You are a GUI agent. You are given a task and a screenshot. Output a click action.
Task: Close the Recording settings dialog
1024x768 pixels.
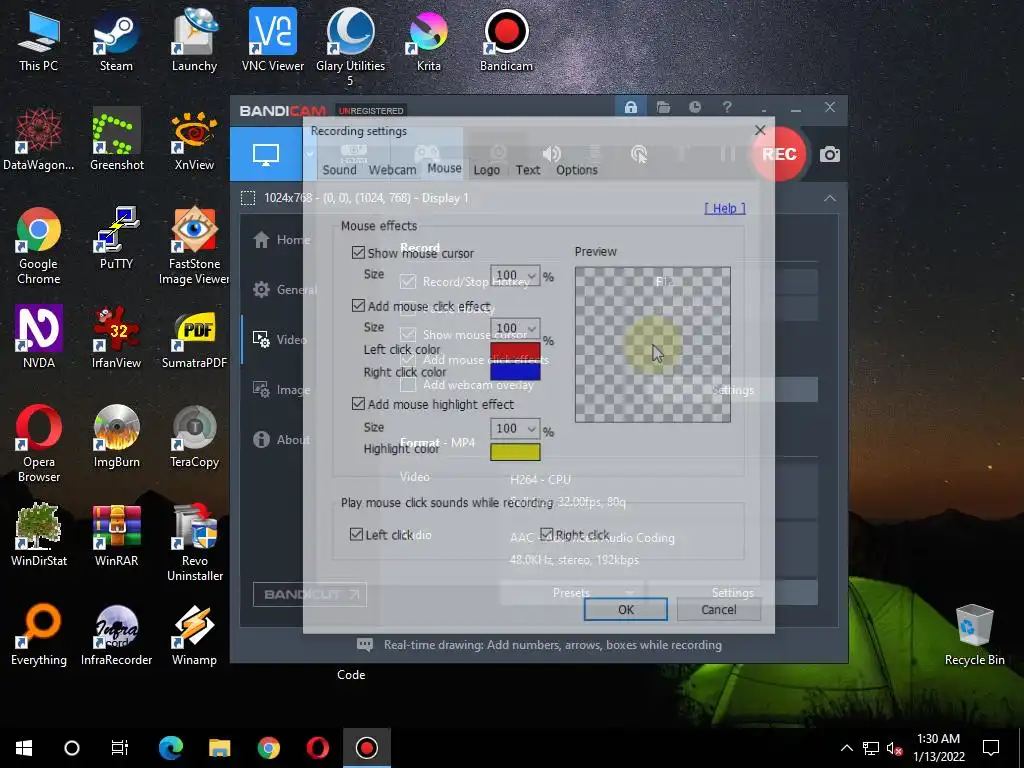(x=760, y=130)
